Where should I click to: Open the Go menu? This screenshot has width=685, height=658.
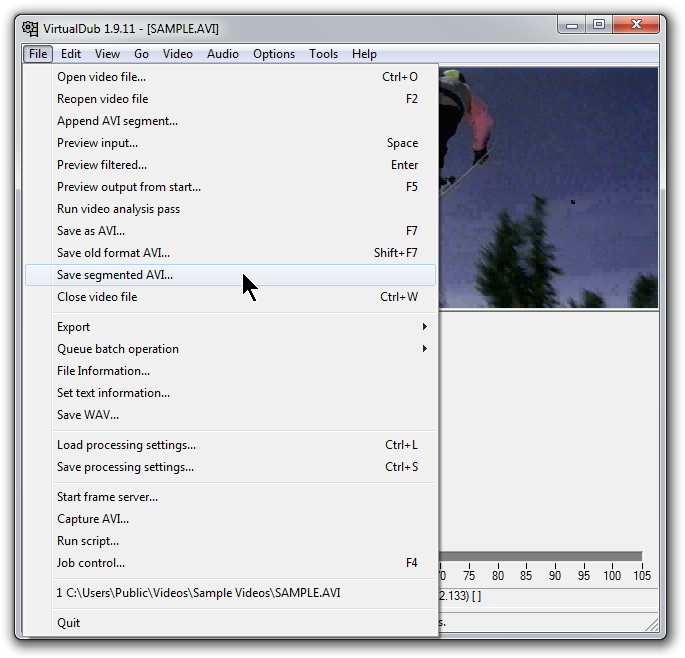[141, 54]
